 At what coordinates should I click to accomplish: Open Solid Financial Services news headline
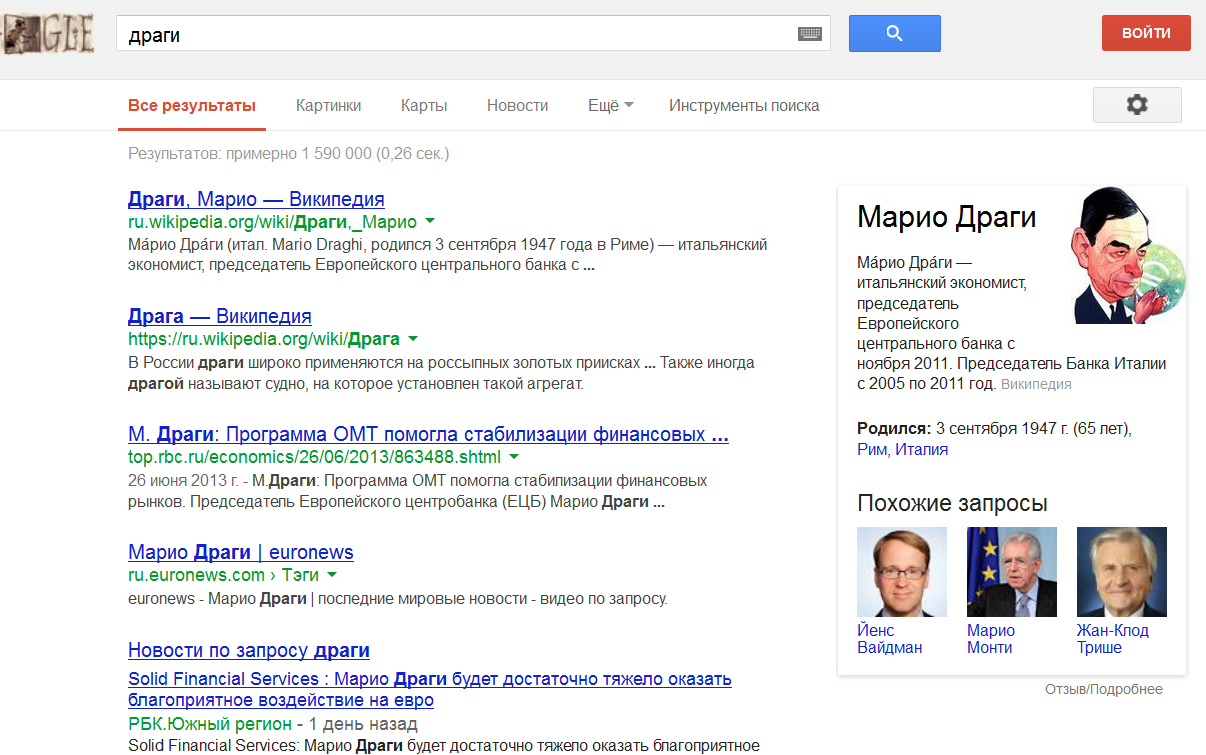click(430, 690)
